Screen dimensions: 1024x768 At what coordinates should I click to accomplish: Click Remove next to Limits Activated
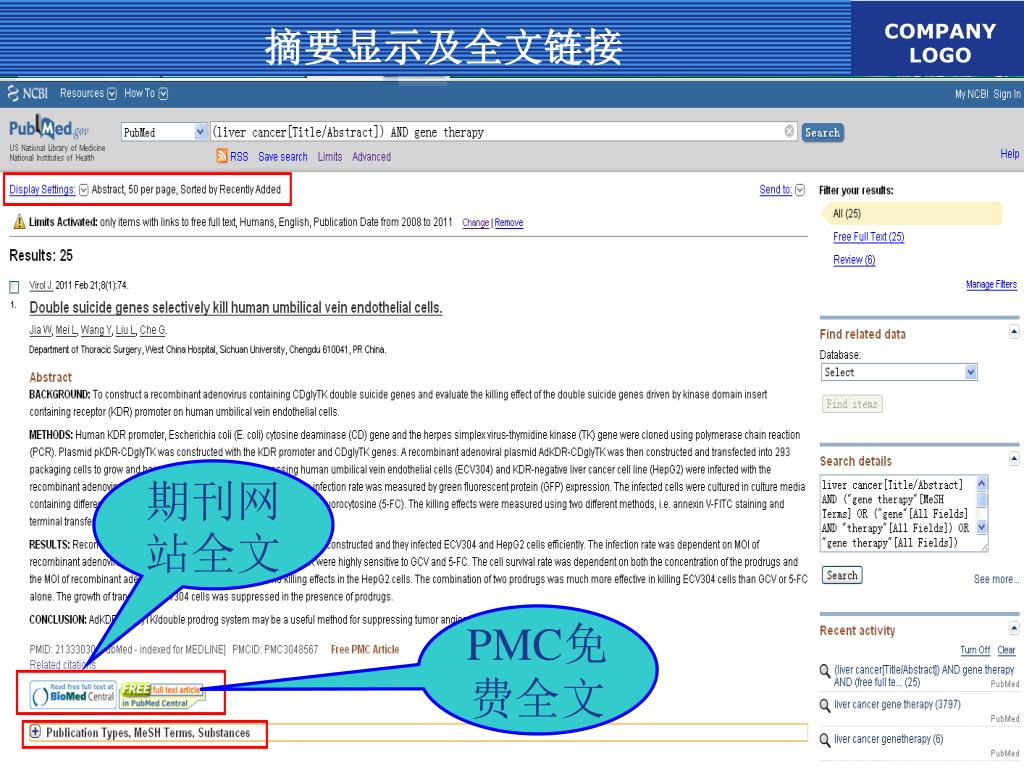[x=509, y=223]
